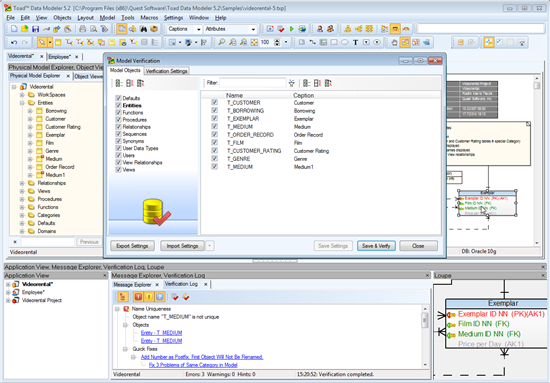550x383 pixels.
Task: Uncheck the User Data Types checkbox
Action: (x=118, y=148)
